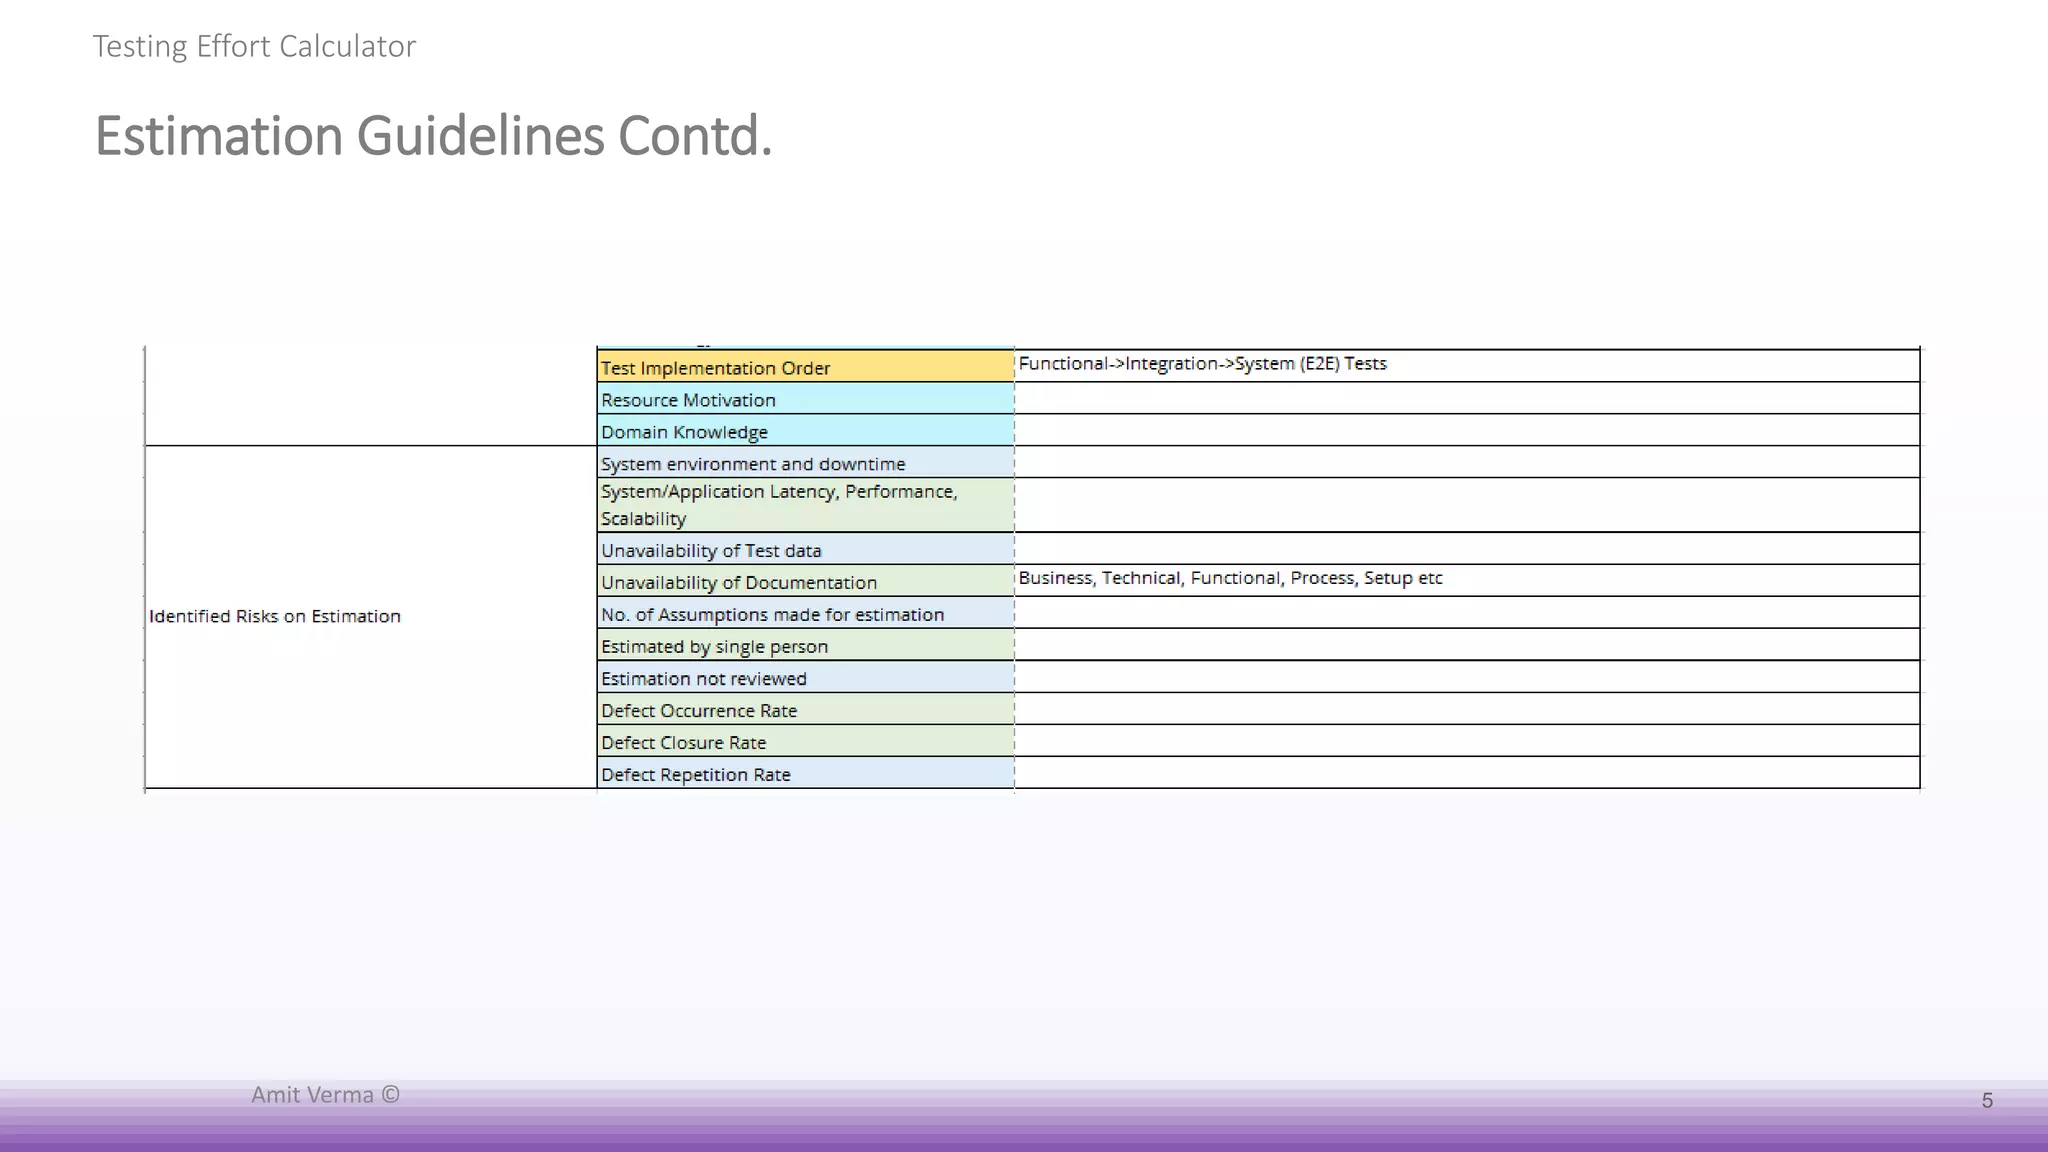Click Amit Verma copyright footer
Image resolution: width=2048 pixels, height=1152 pixels.
click(325, 1095)
